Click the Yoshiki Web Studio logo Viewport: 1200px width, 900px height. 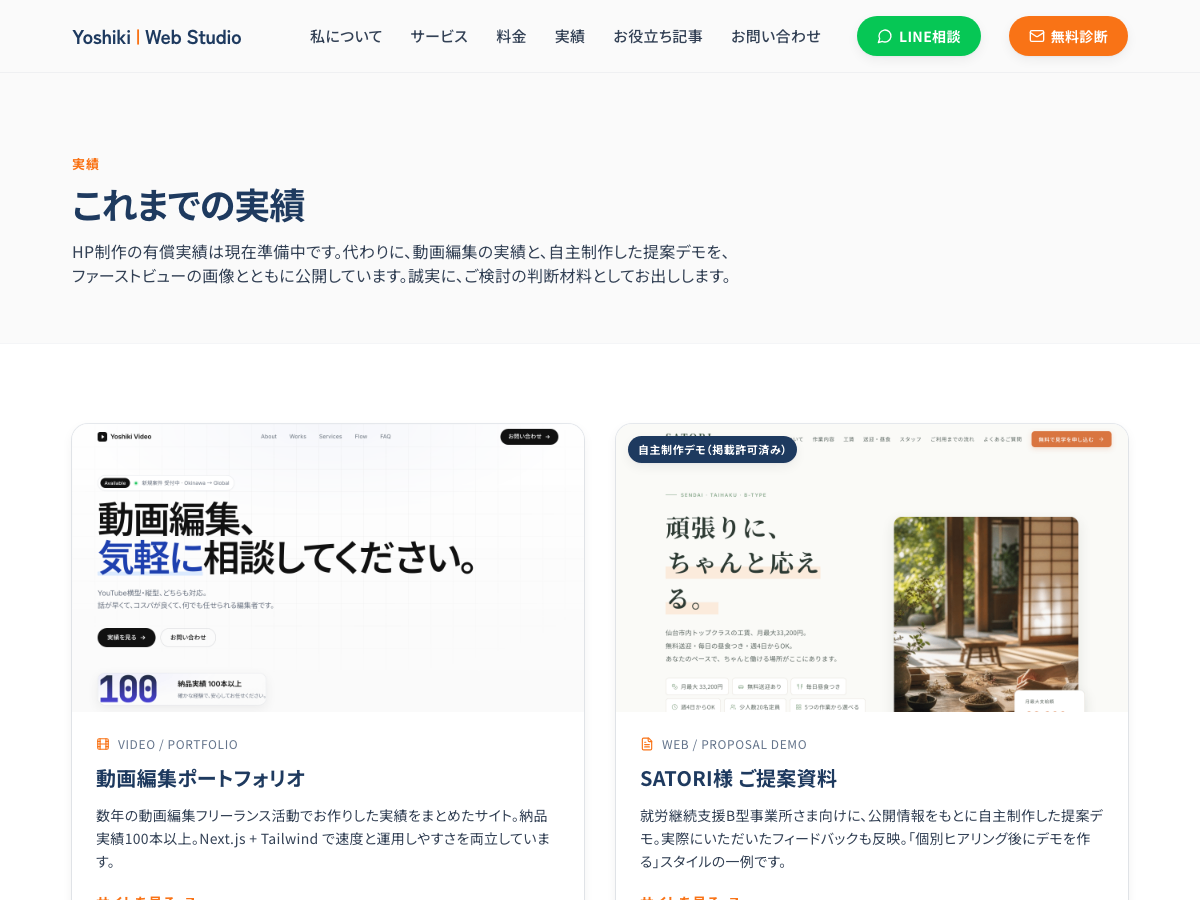157,37
